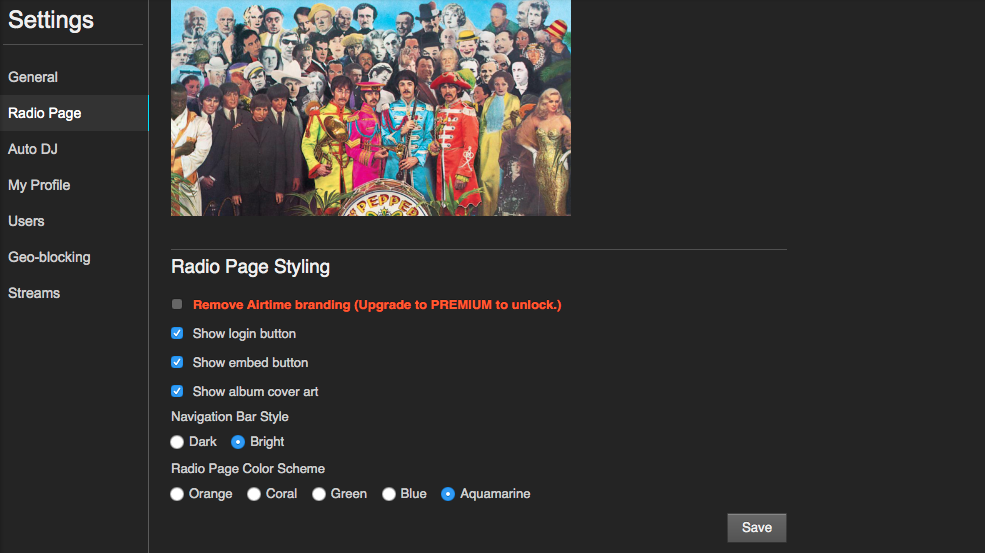
Task: Open General settings section
Action: point(33,77)
